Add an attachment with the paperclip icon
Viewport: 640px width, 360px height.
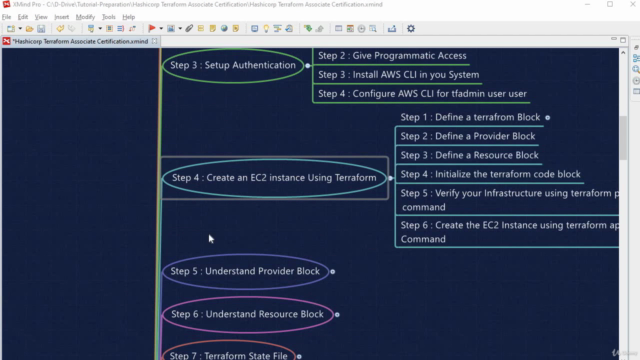point(189,29)
